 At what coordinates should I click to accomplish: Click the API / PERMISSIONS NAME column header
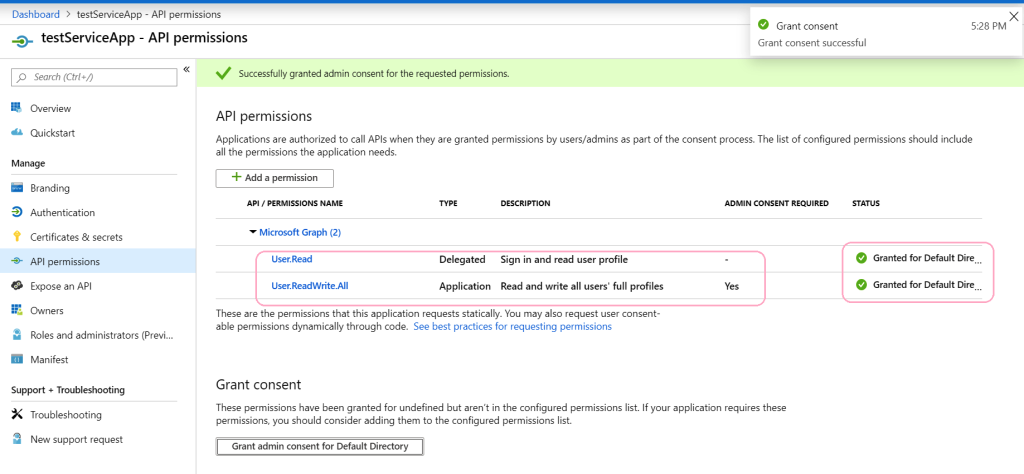(295, 204)
